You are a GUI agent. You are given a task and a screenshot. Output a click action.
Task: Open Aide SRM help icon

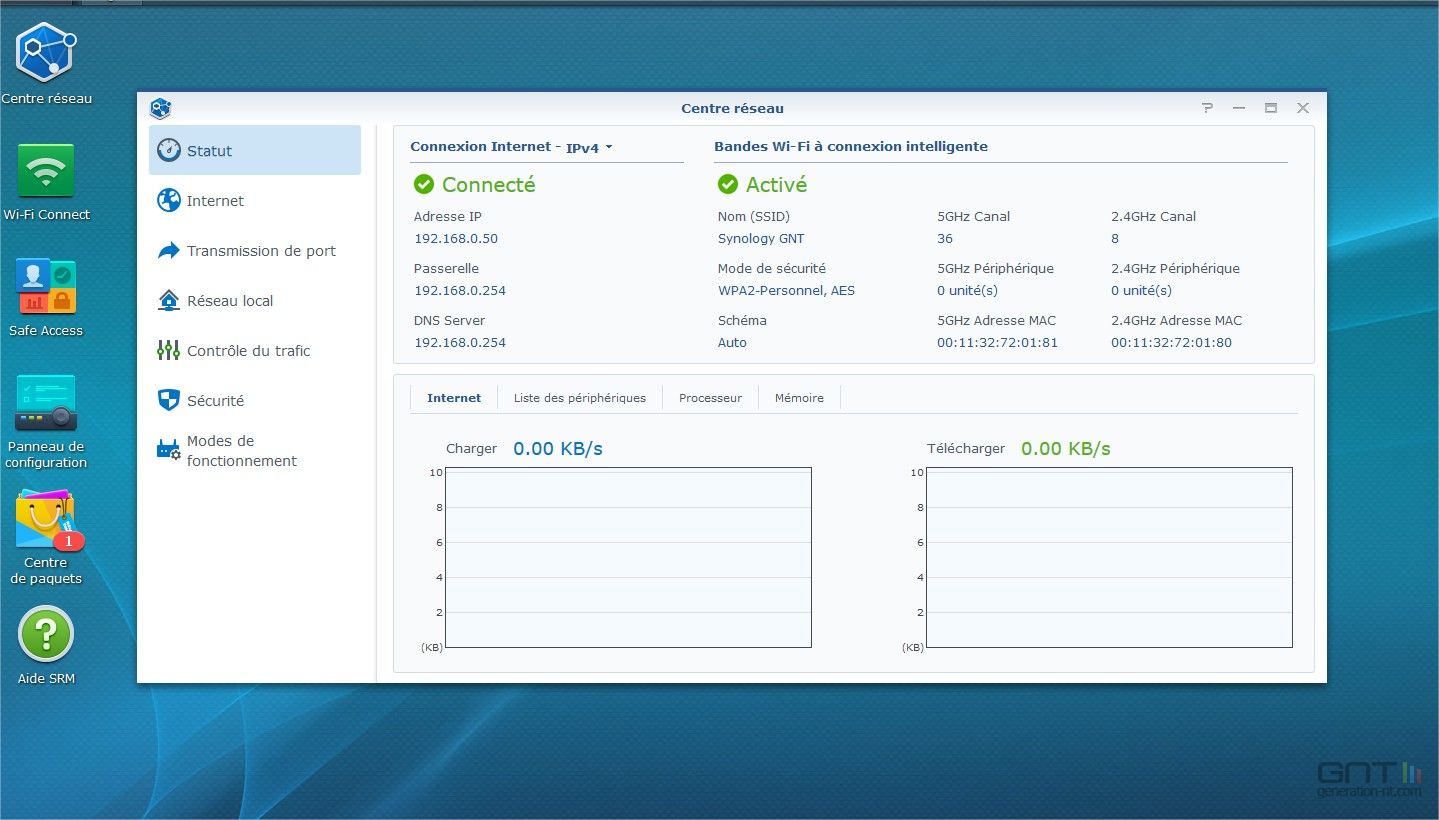(x=46, y=635)
